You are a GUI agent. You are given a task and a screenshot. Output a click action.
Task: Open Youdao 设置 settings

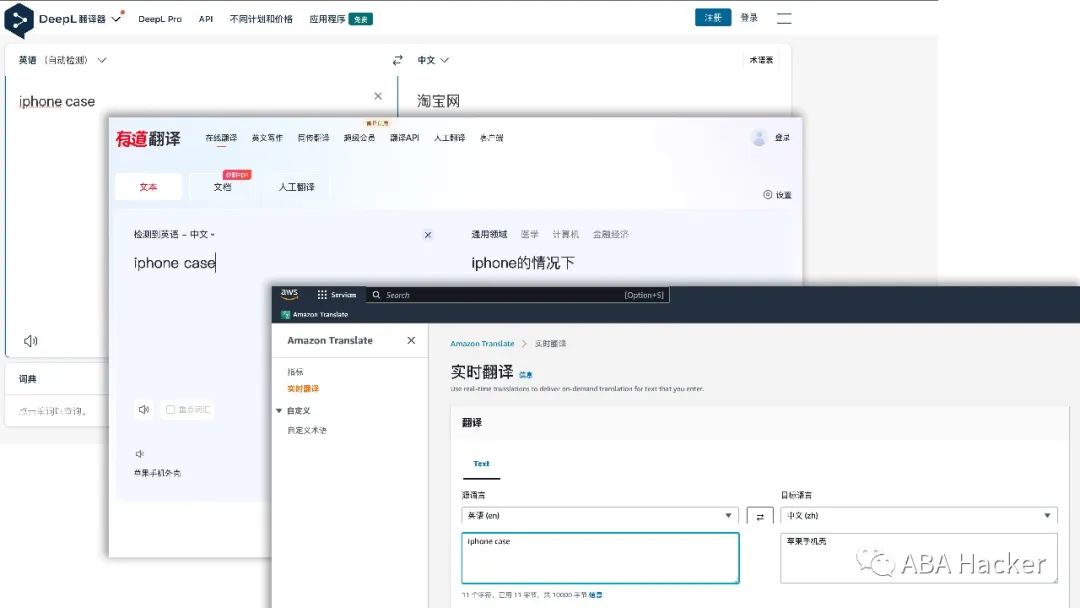[778, 195]
